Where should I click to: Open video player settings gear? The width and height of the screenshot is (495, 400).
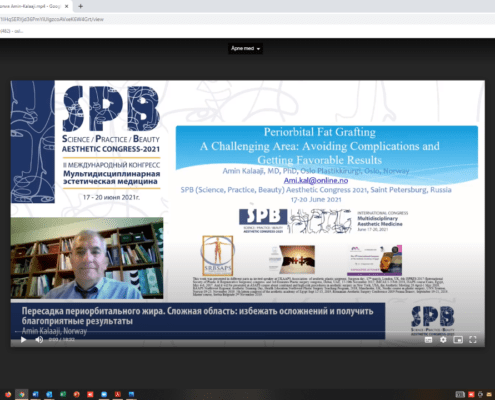[443, 339]
